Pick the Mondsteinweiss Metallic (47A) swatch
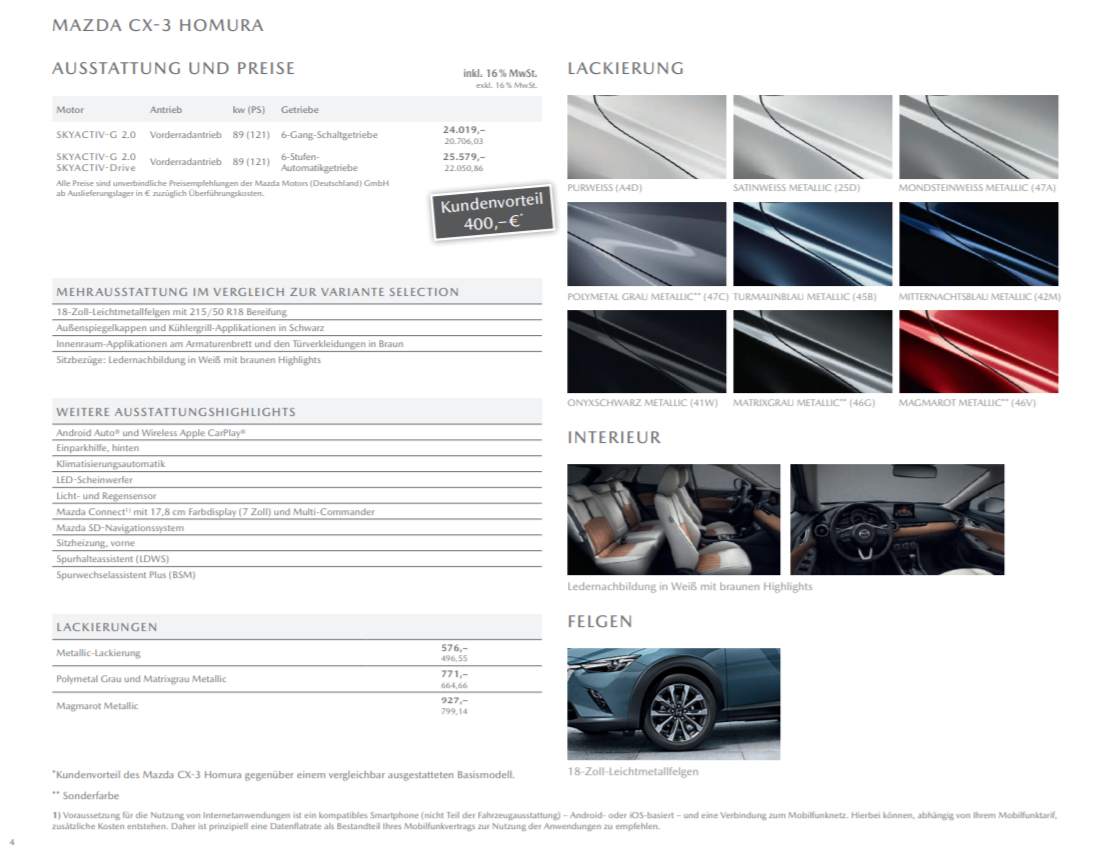 (x=978, y=137)
